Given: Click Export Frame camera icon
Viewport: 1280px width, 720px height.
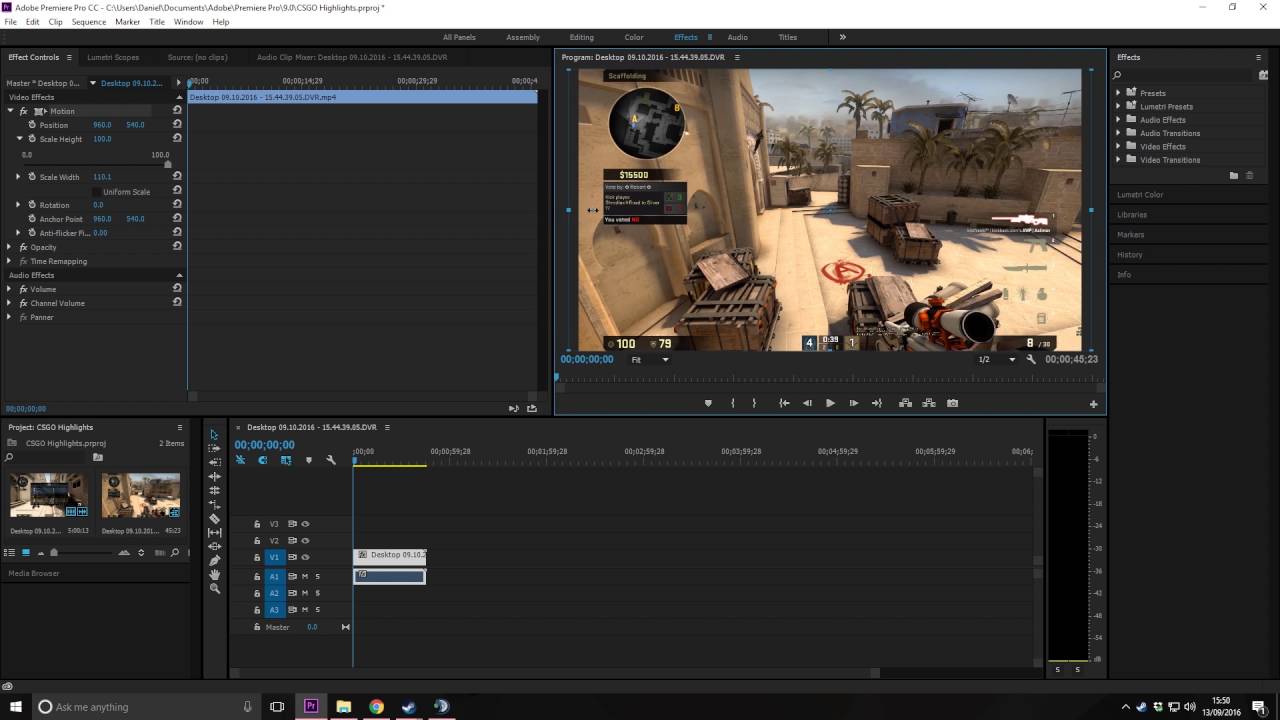Looking at the screenshot, I should point(952,403).
